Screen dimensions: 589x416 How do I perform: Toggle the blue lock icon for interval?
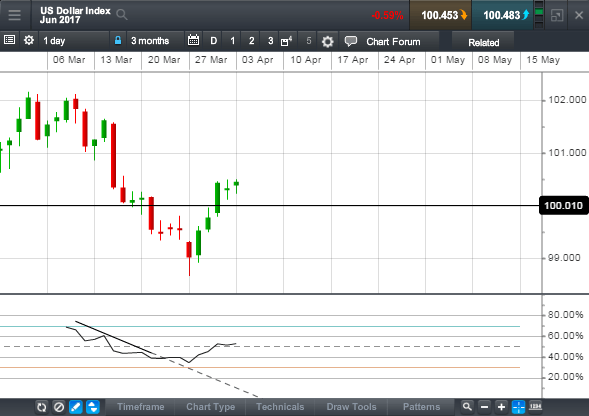click(x=118, y=41)
